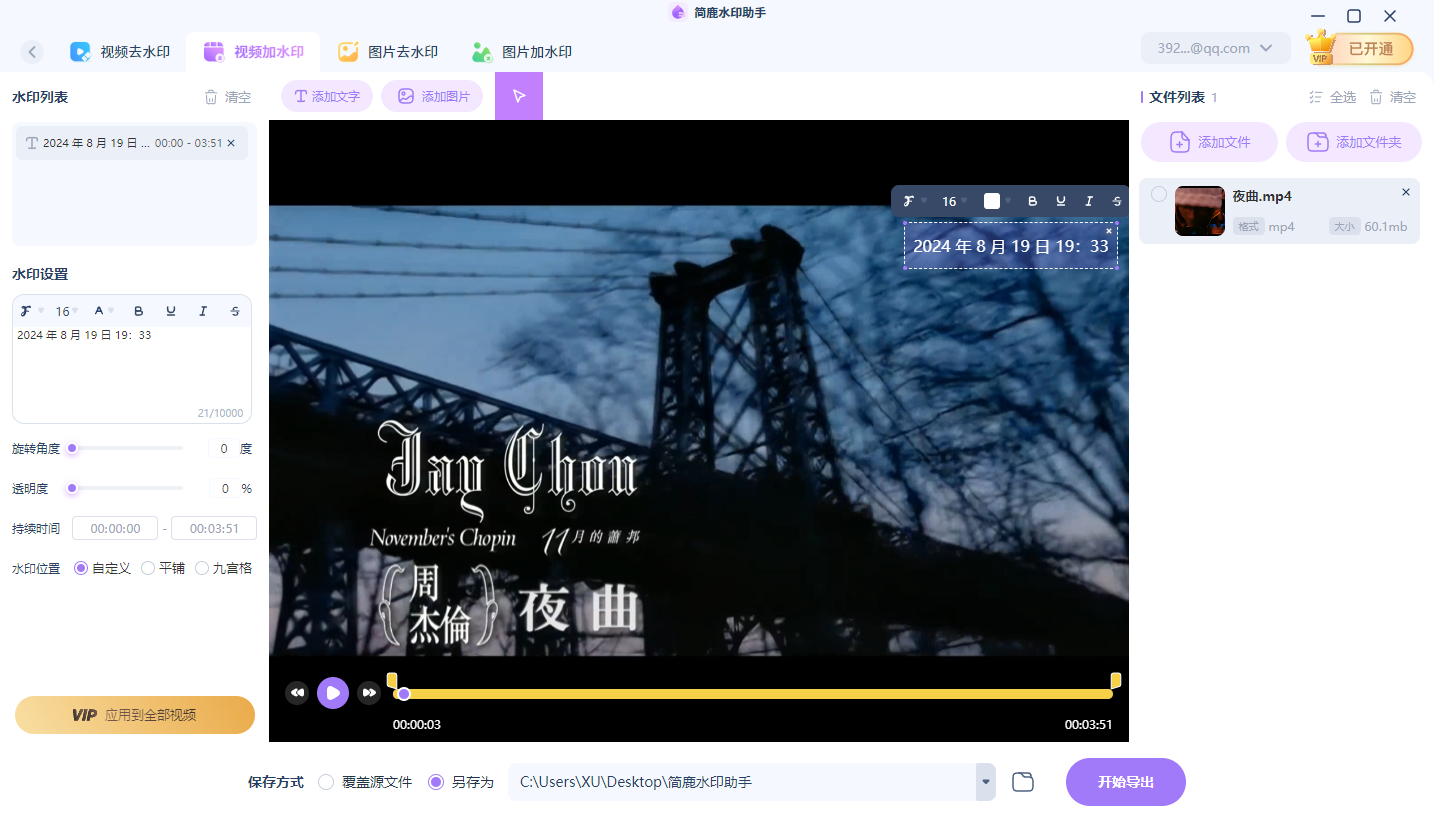
Task: Select the 添加文字 add-text tool
Action: 326,95
